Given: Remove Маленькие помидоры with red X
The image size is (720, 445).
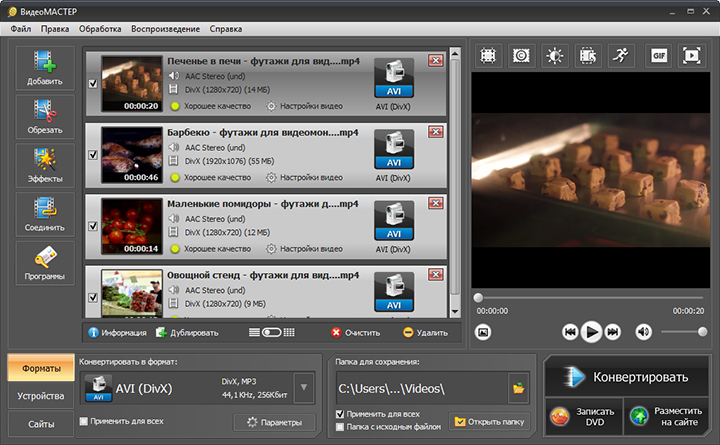Looking at the screenshot, I should (x=435, y=203).
